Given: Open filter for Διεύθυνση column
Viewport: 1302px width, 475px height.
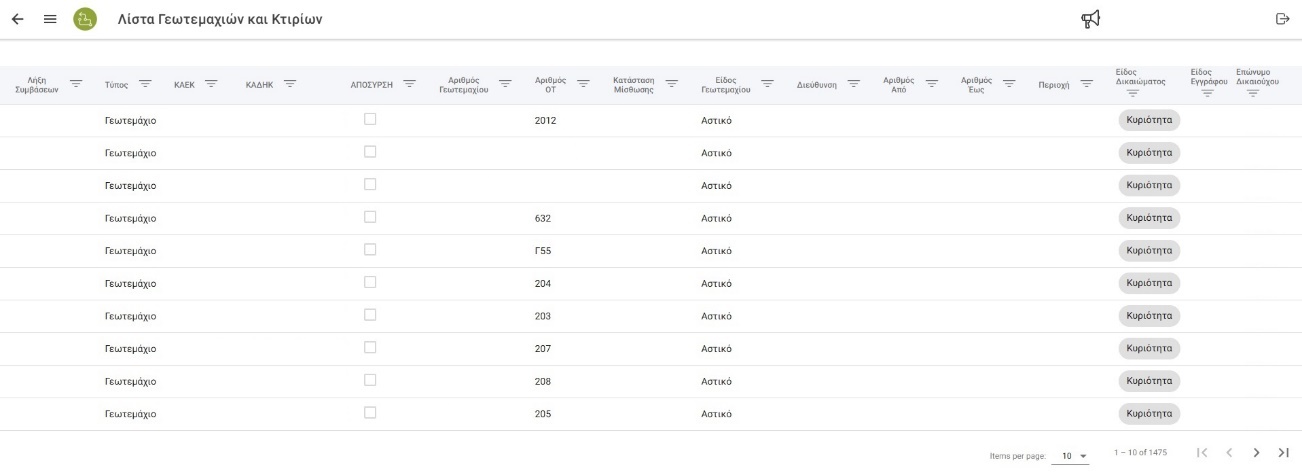Looking at the screenshot, I should point(853,84).
